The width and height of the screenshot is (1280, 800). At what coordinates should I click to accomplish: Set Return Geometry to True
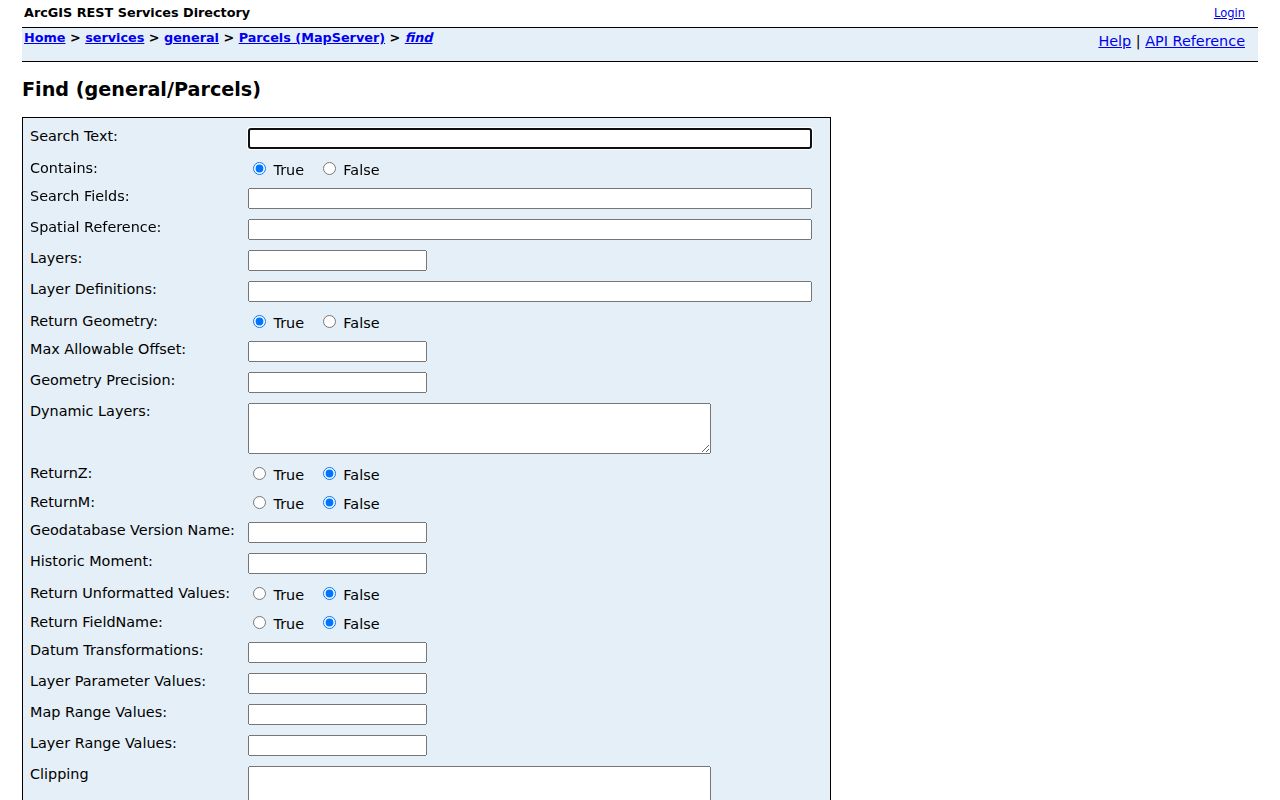tap(260, 322)
